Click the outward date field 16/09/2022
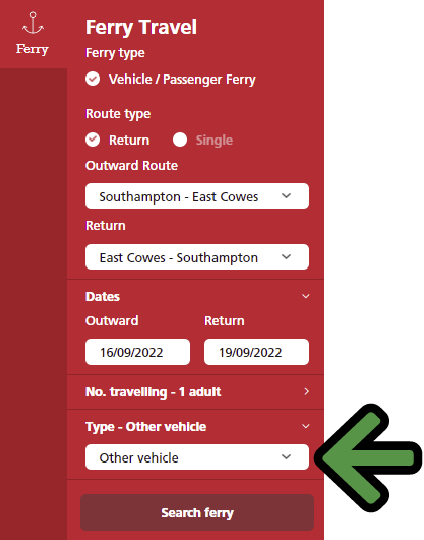 pyautogui.click(x=137, y=352)
